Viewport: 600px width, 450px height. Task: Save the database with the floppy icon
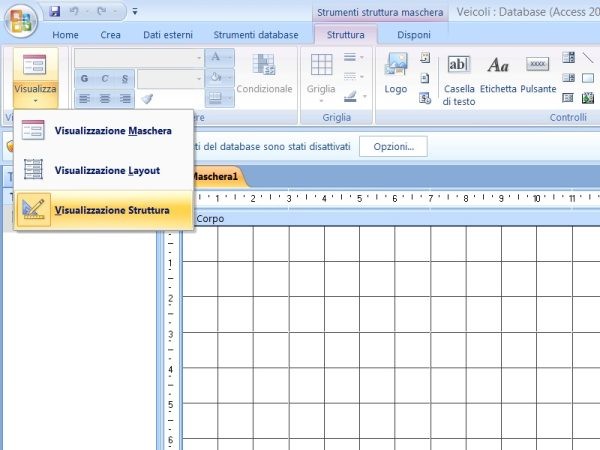[x=55, y=12]
